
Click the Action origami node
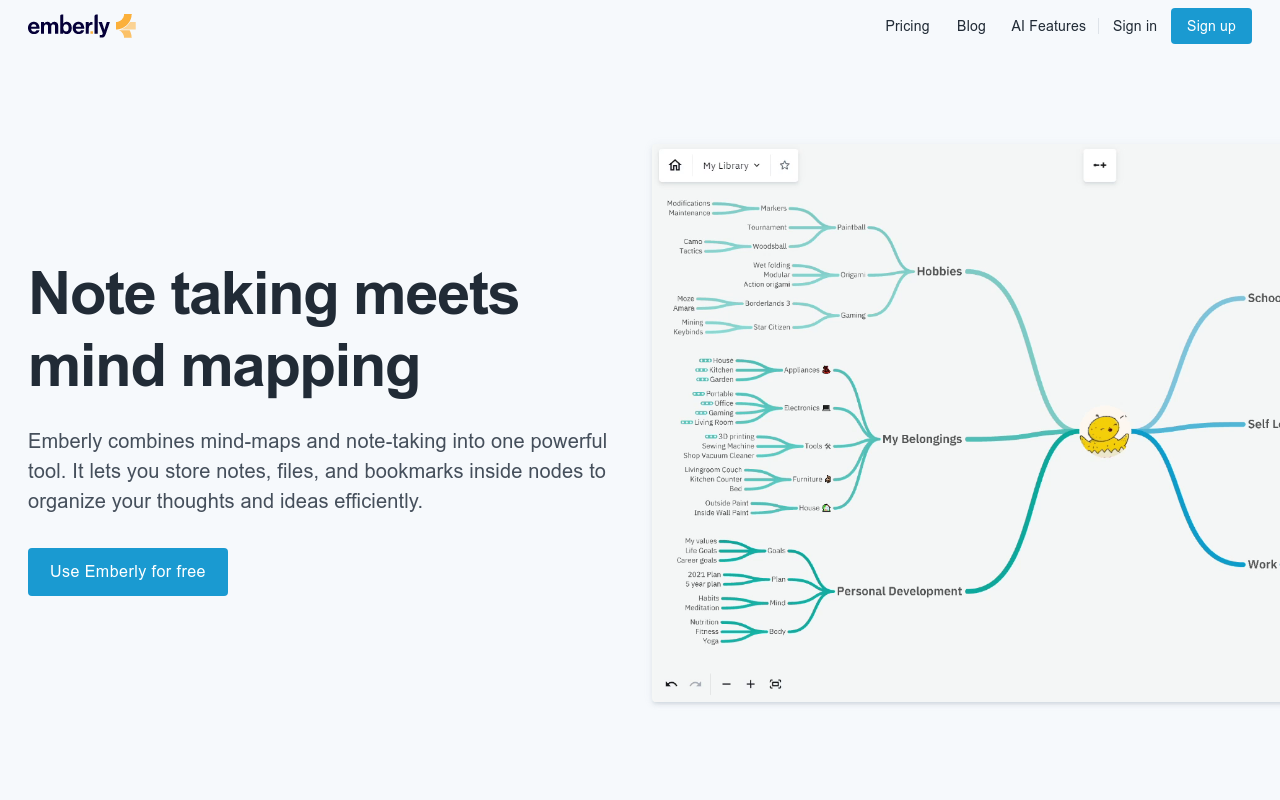pyautogui.click(x=766, y=284)
